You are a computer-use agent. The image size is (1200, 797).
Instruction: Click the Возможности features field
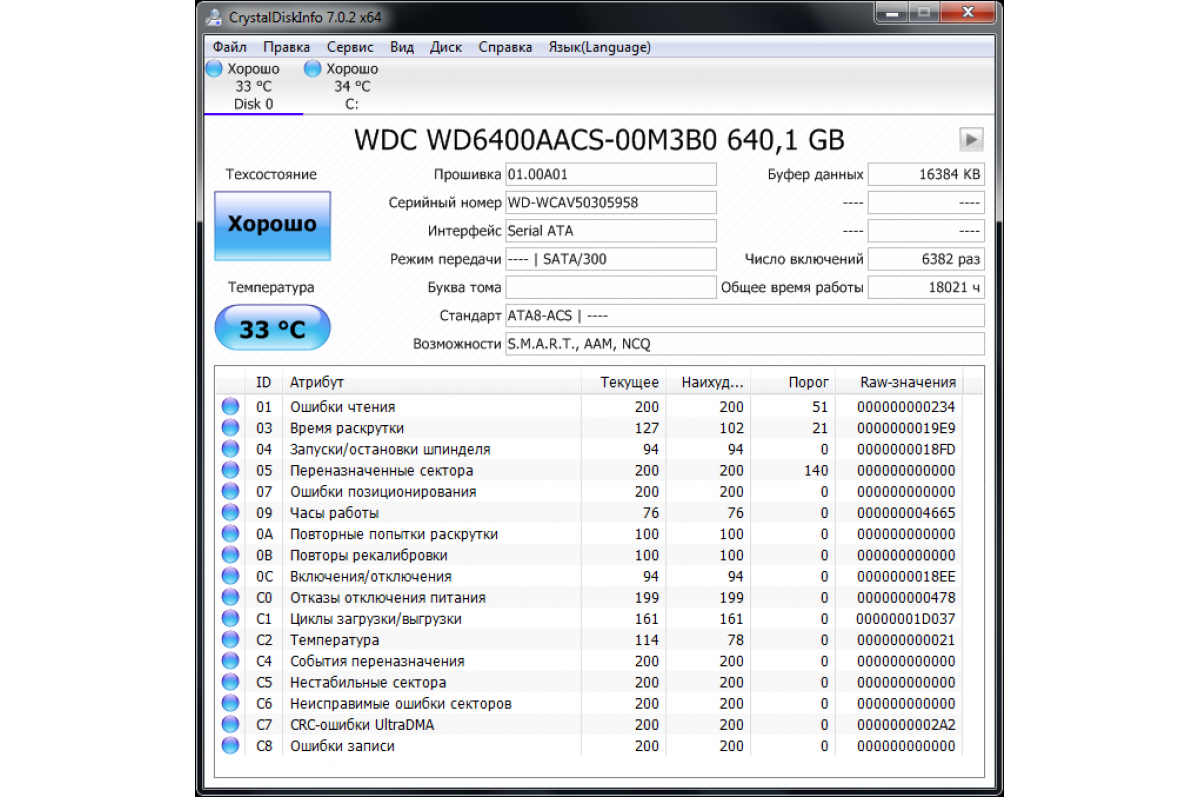pyautogui.click(x=745, y=344)
